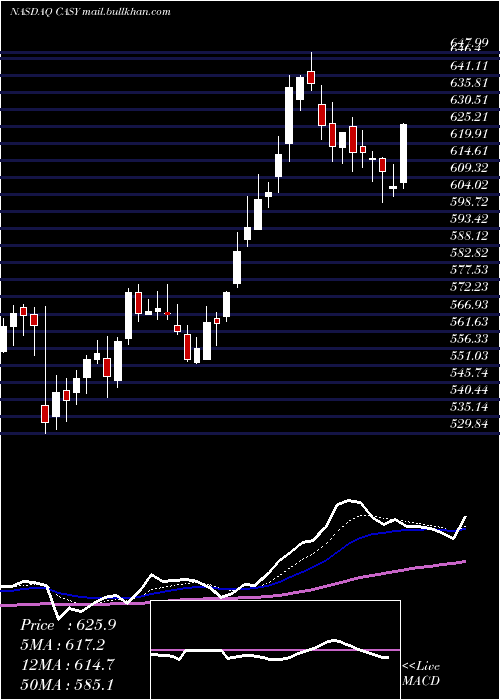This screenshot has width=500, height=700.
Task: Click the 604.02 price axis label
Action: tap(471, 185)
